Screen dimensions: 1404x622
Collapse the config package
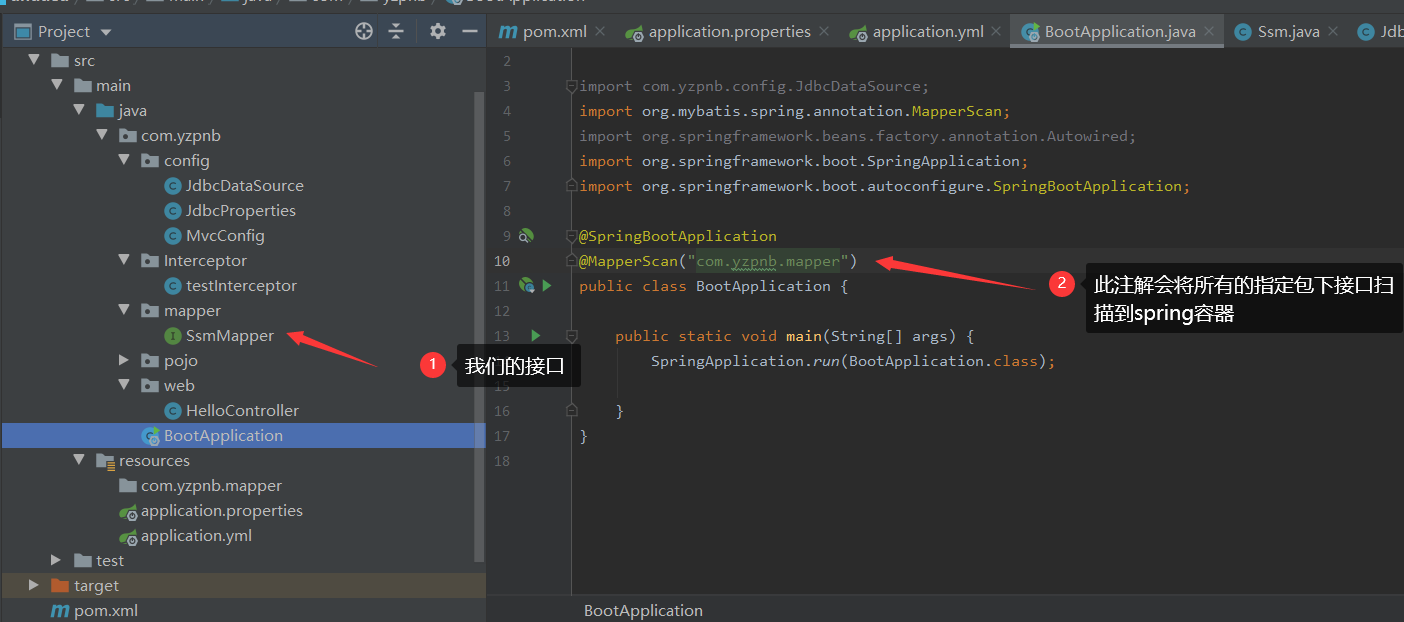(x=124, y=160)
